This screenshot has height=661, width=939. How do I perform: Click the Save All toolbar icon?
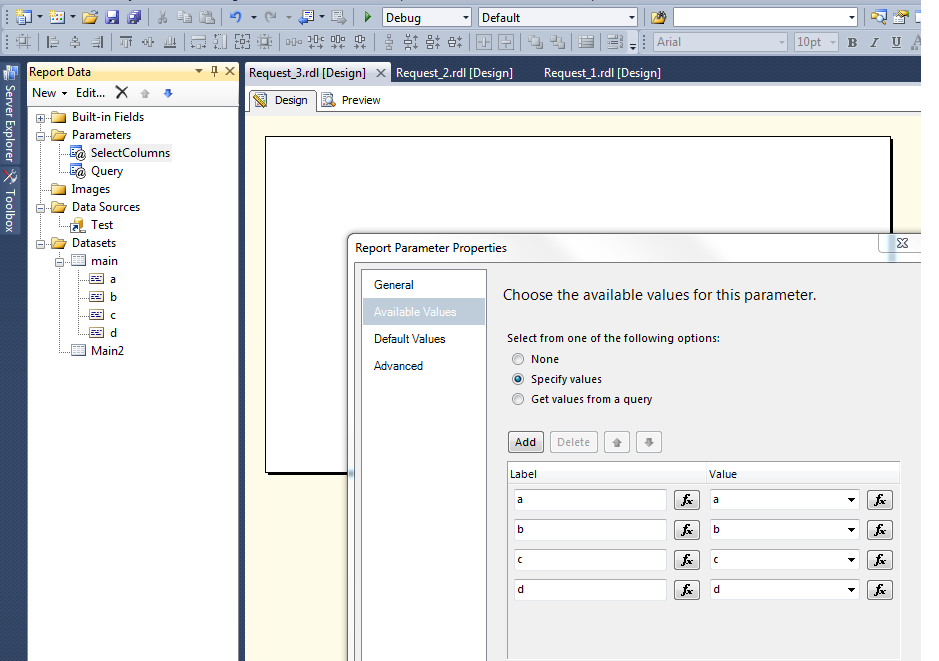pyautogui.click(x=135, y=17)
